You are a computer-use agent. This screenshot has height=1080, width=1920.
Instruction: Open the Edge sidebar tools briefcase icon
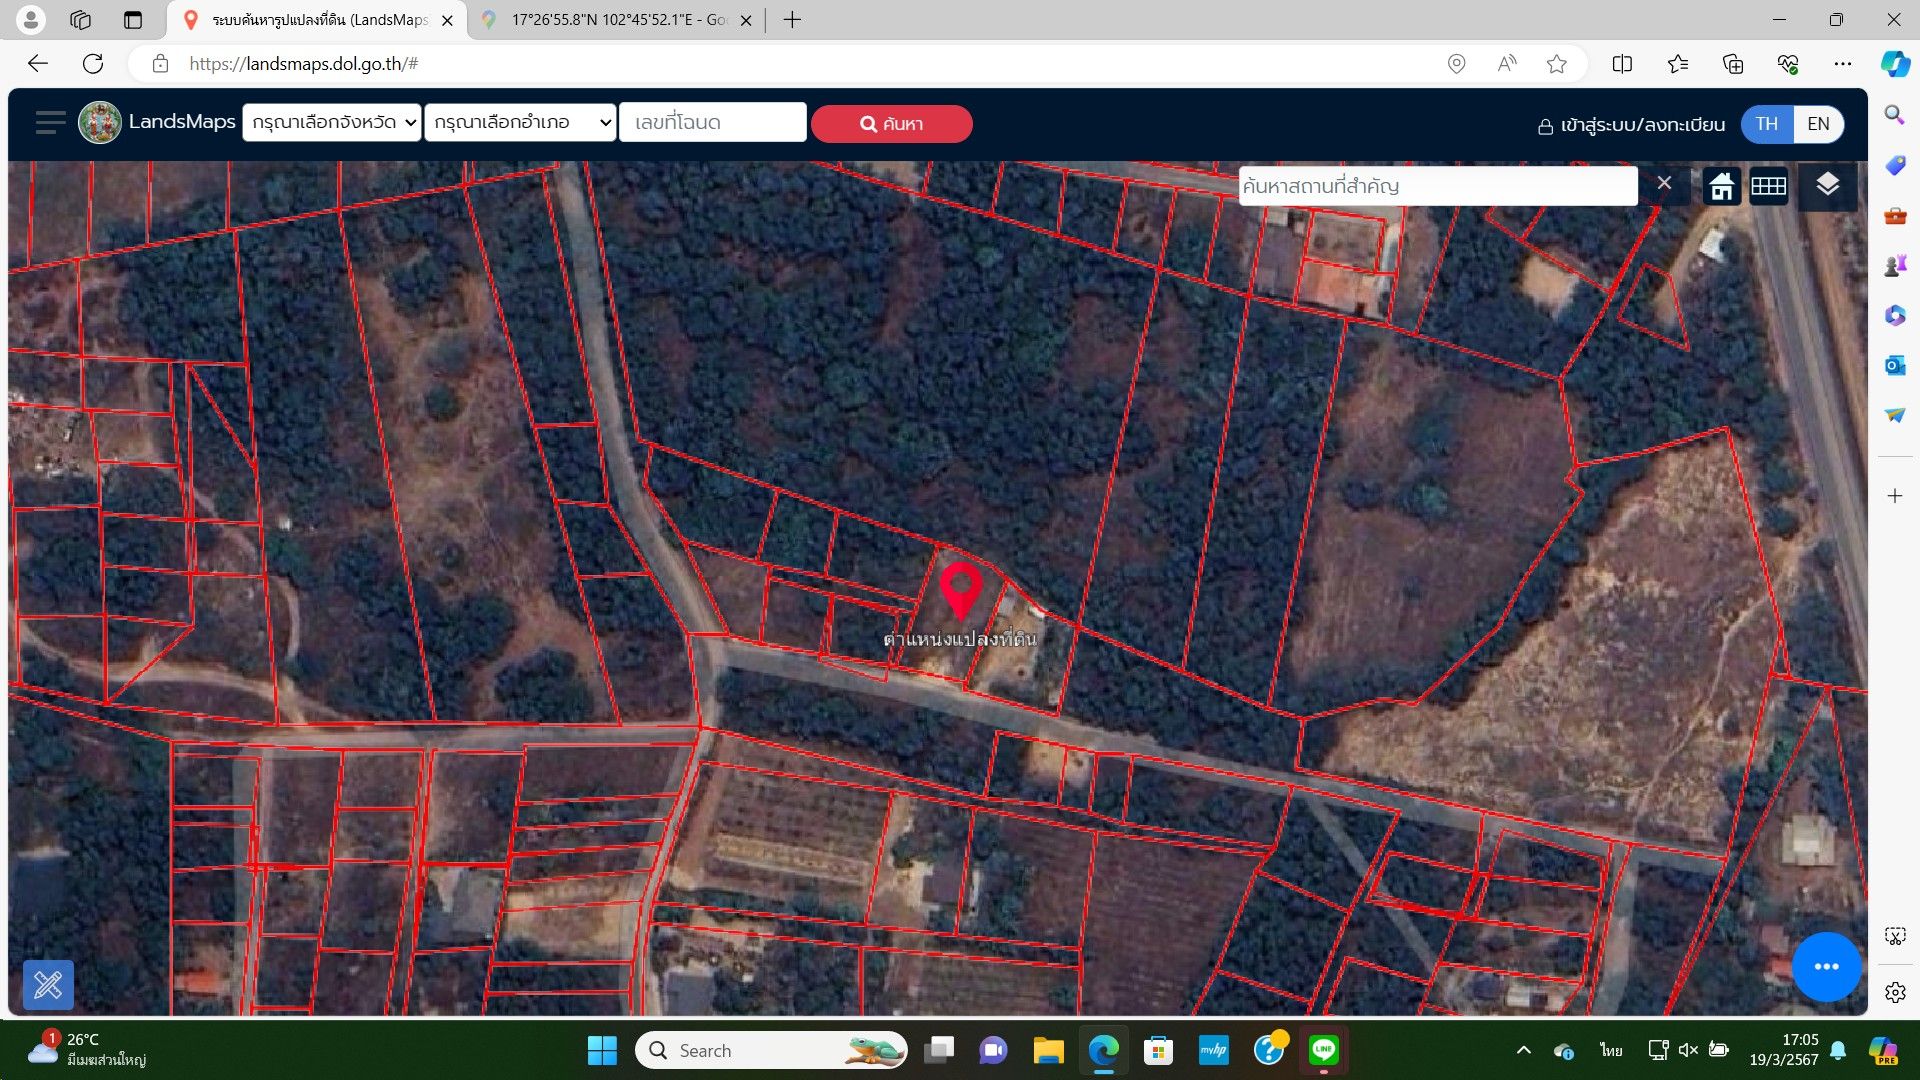[1894, 215]
